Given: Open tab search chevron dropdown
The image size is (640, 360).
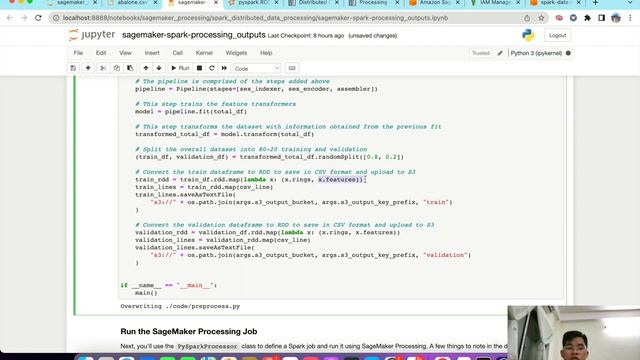Looking at the screenshot, I should pyautogui.click(x=631, y=3).
